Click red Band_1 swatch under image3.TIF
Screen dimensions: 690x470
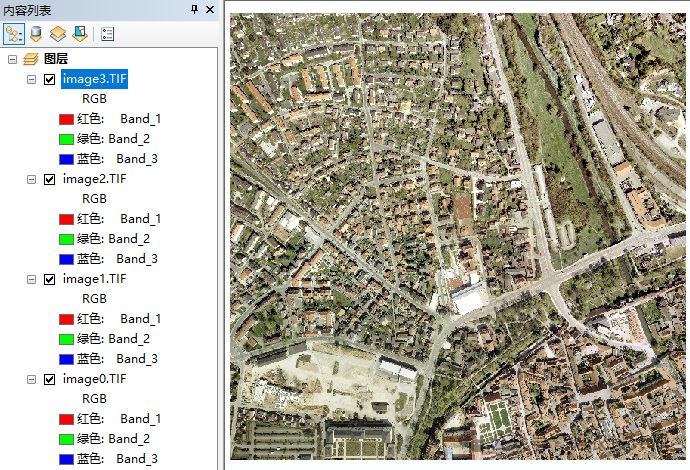pos(66,119)
